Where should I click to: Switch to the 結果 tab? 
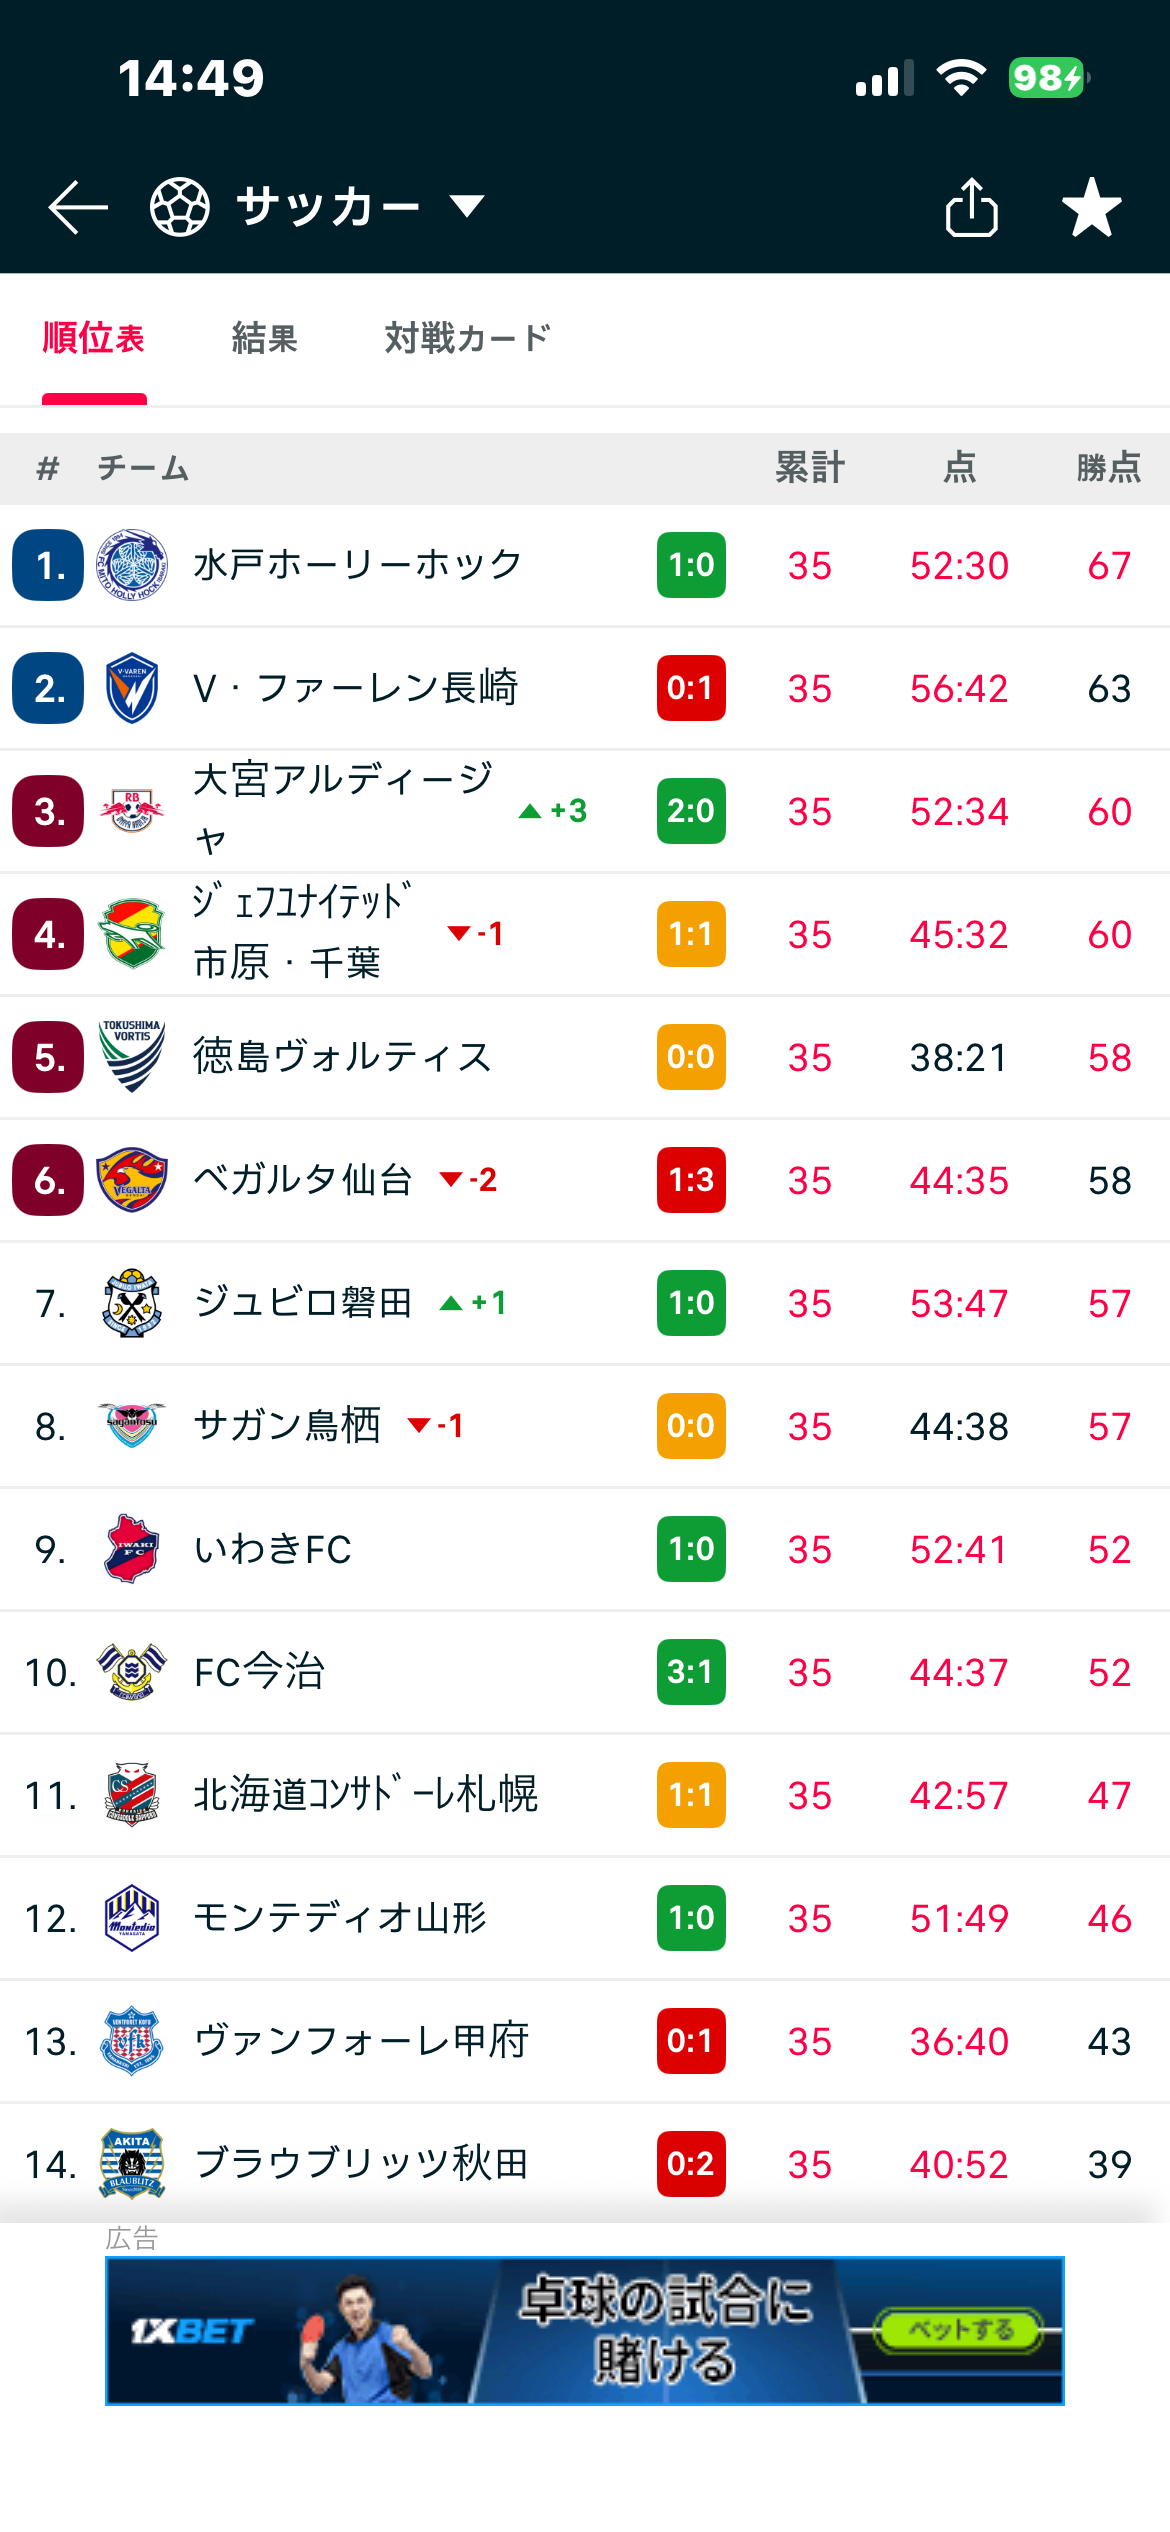tap(265, 339)
